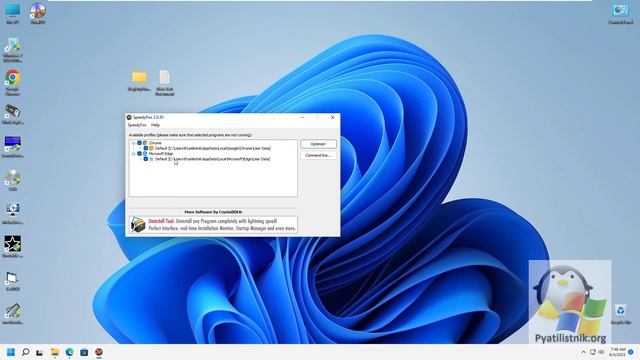
Task: Open the SpeedyFox menu
Action: (x=137, y=125)
